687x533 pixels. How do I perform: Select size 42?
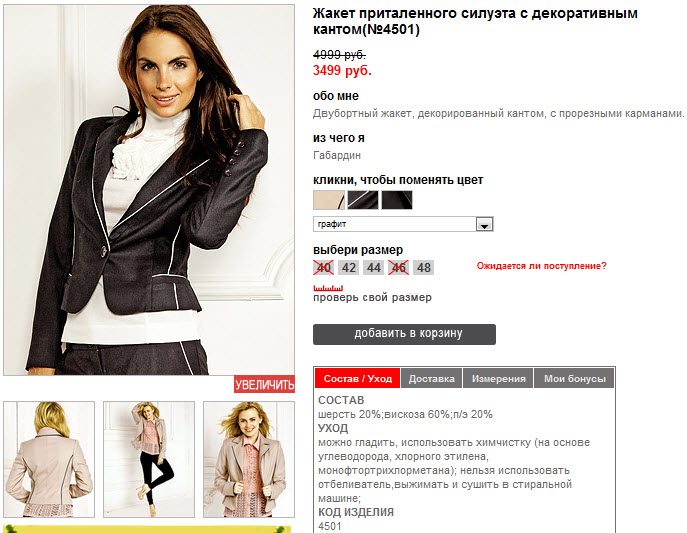pyautogui.click(x=349, y=268)
